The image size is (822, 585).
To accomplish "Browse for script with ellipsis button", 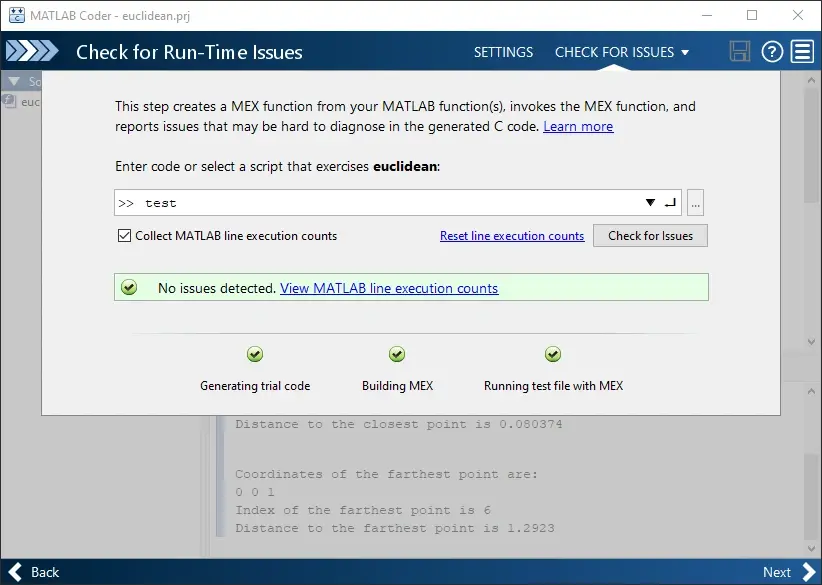I will (695, 203).
